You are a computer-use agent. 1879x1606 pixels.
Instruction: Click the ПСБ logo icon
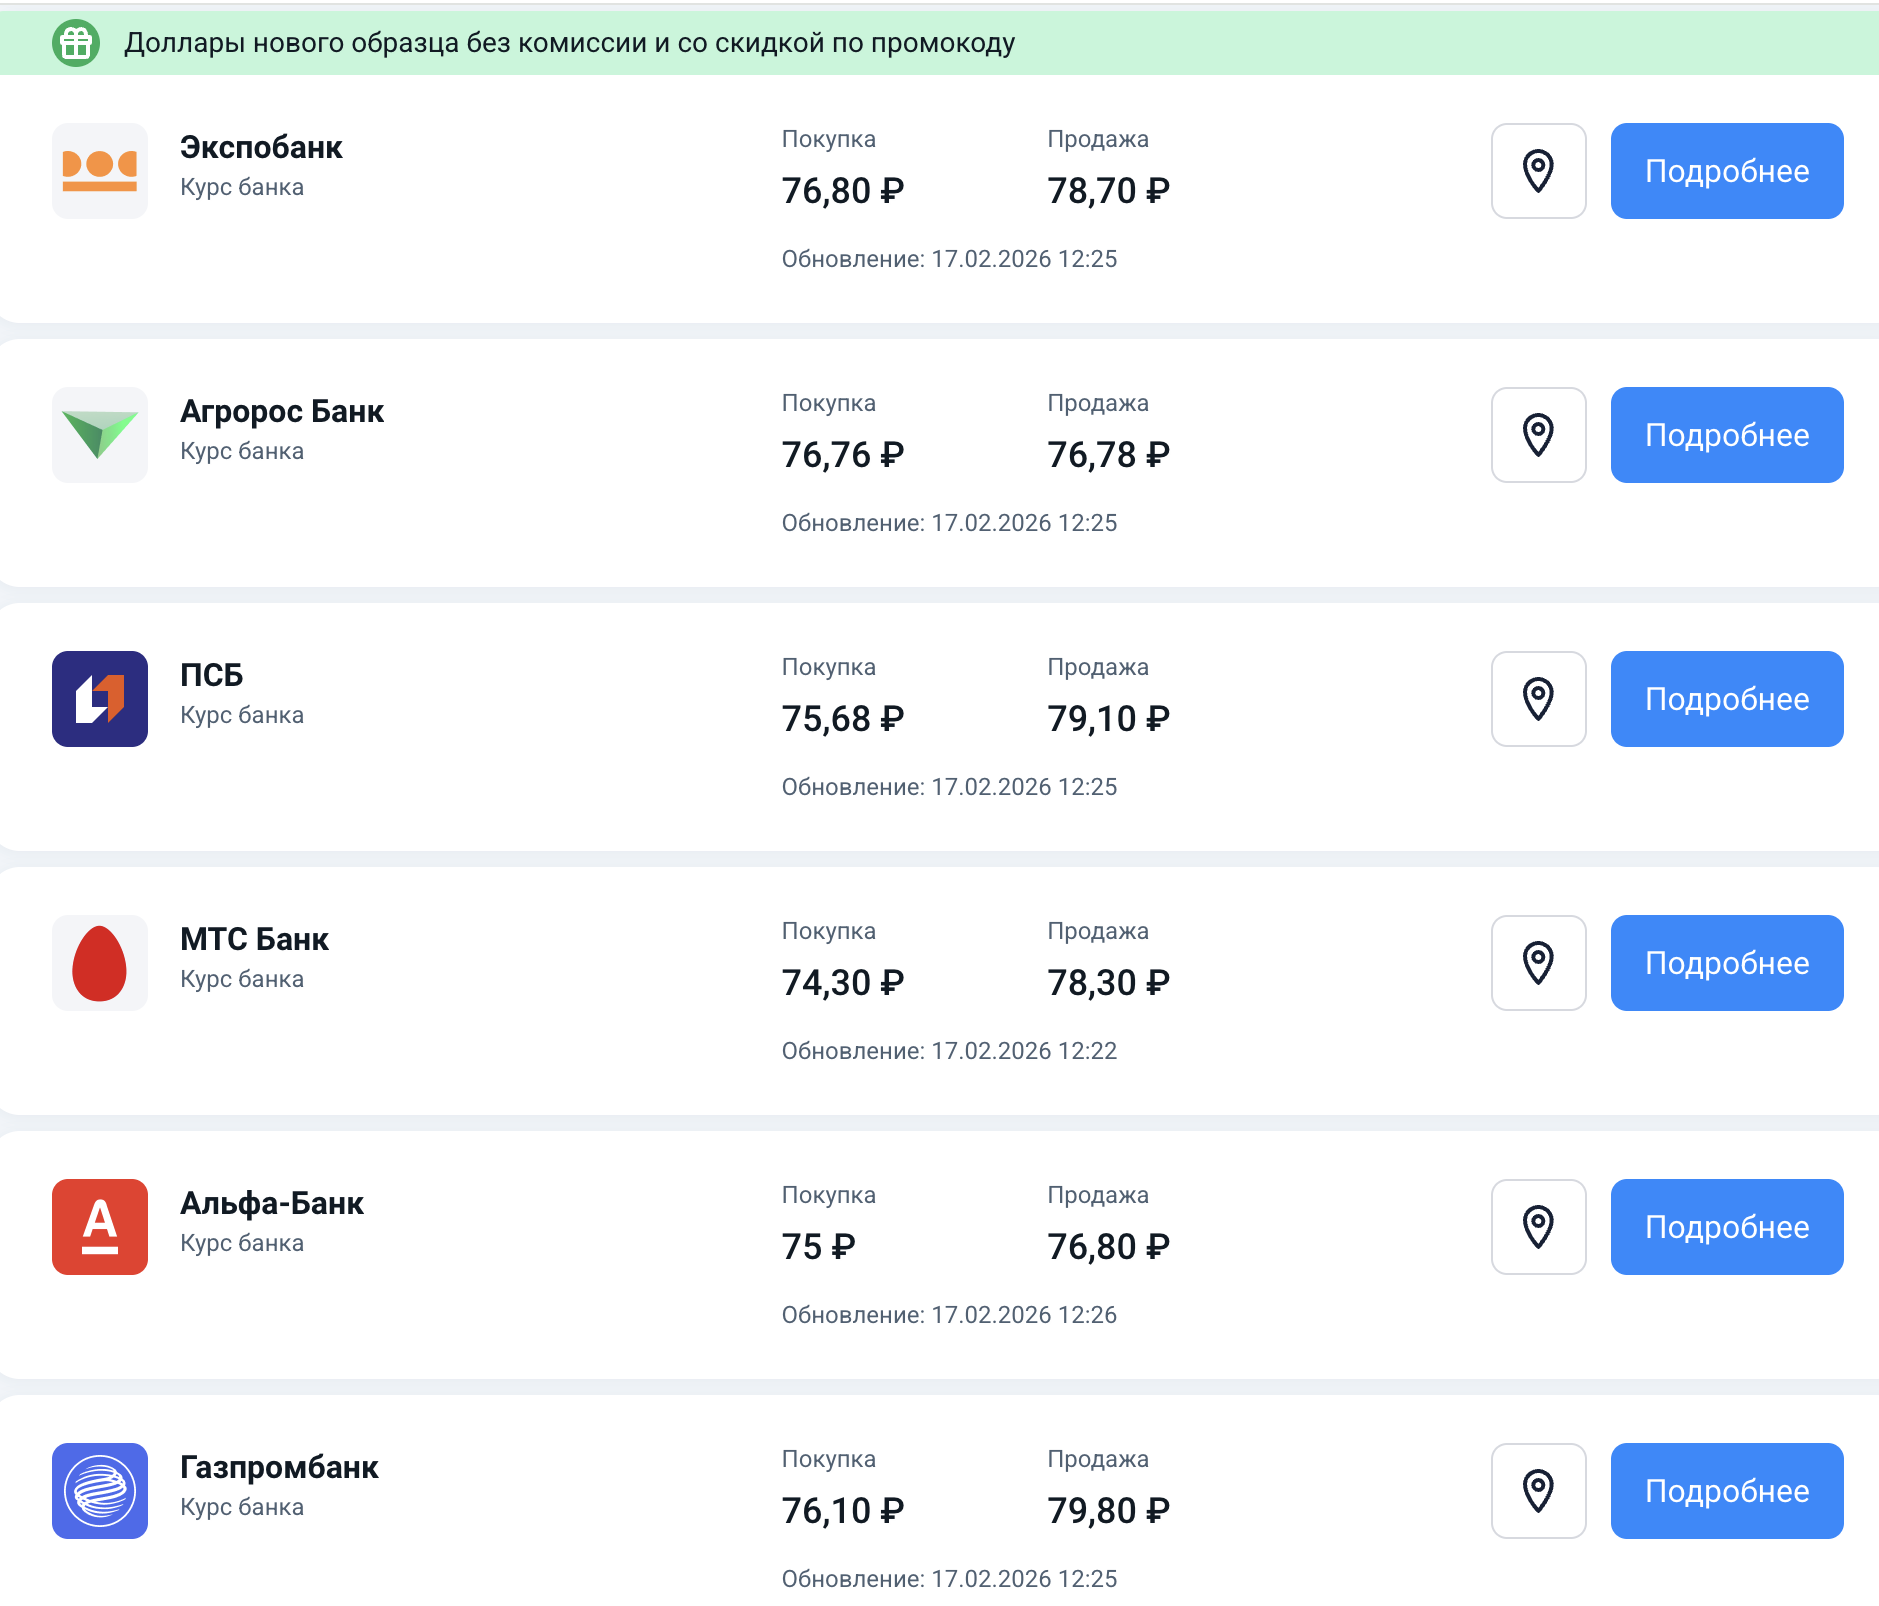tap(100, 699)
